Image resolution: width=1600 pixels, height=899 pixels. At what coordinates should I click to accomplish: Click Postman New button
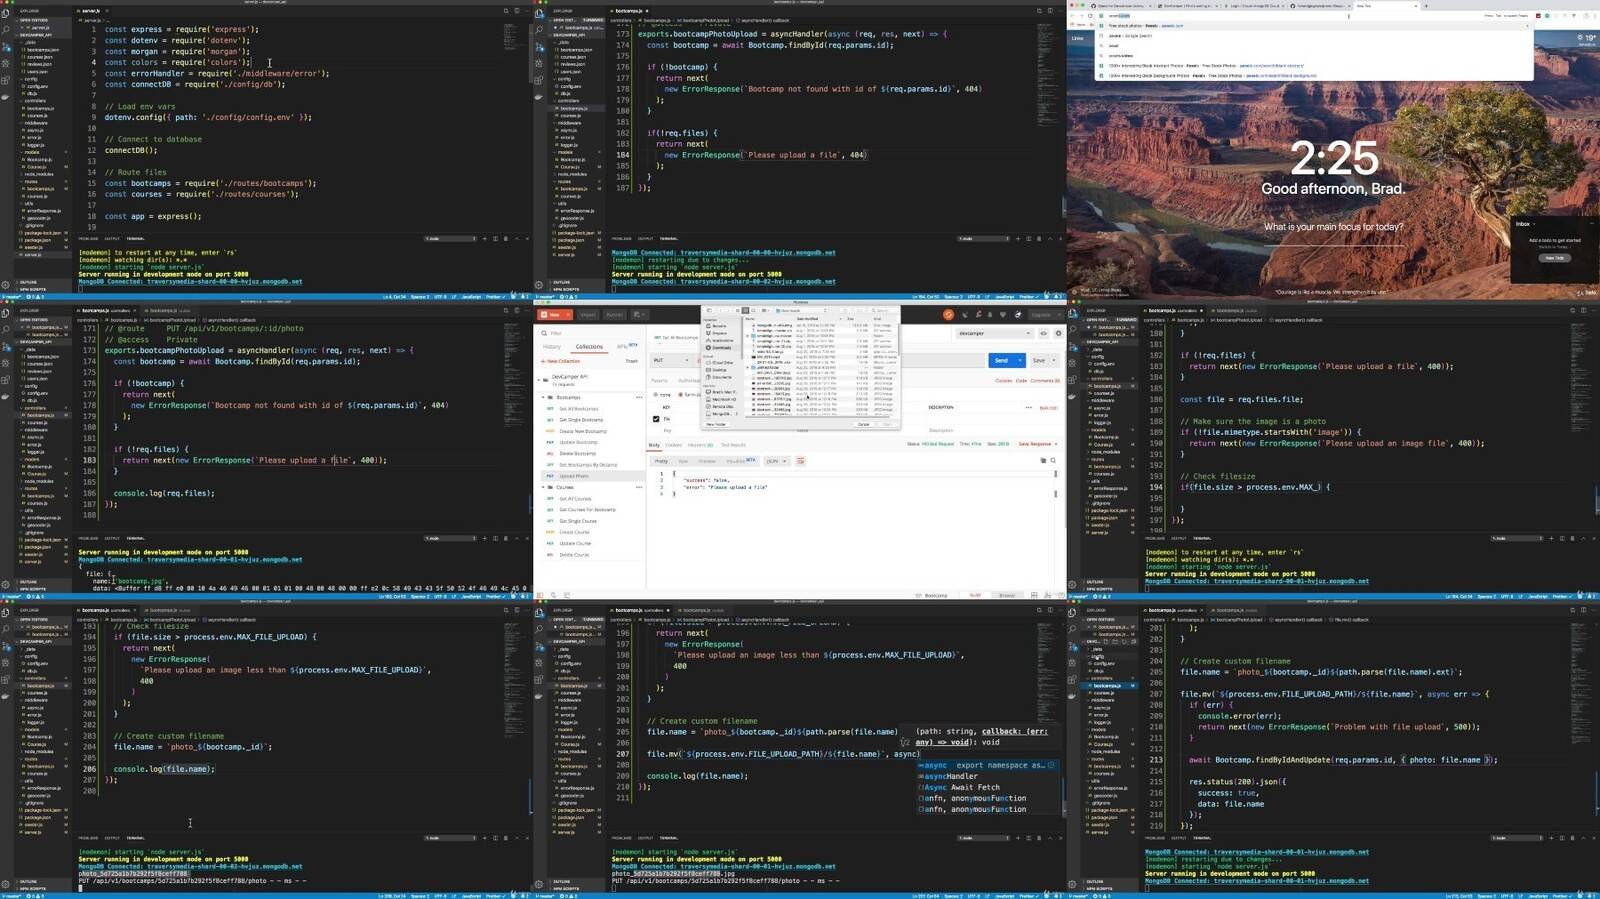(554, 315)
